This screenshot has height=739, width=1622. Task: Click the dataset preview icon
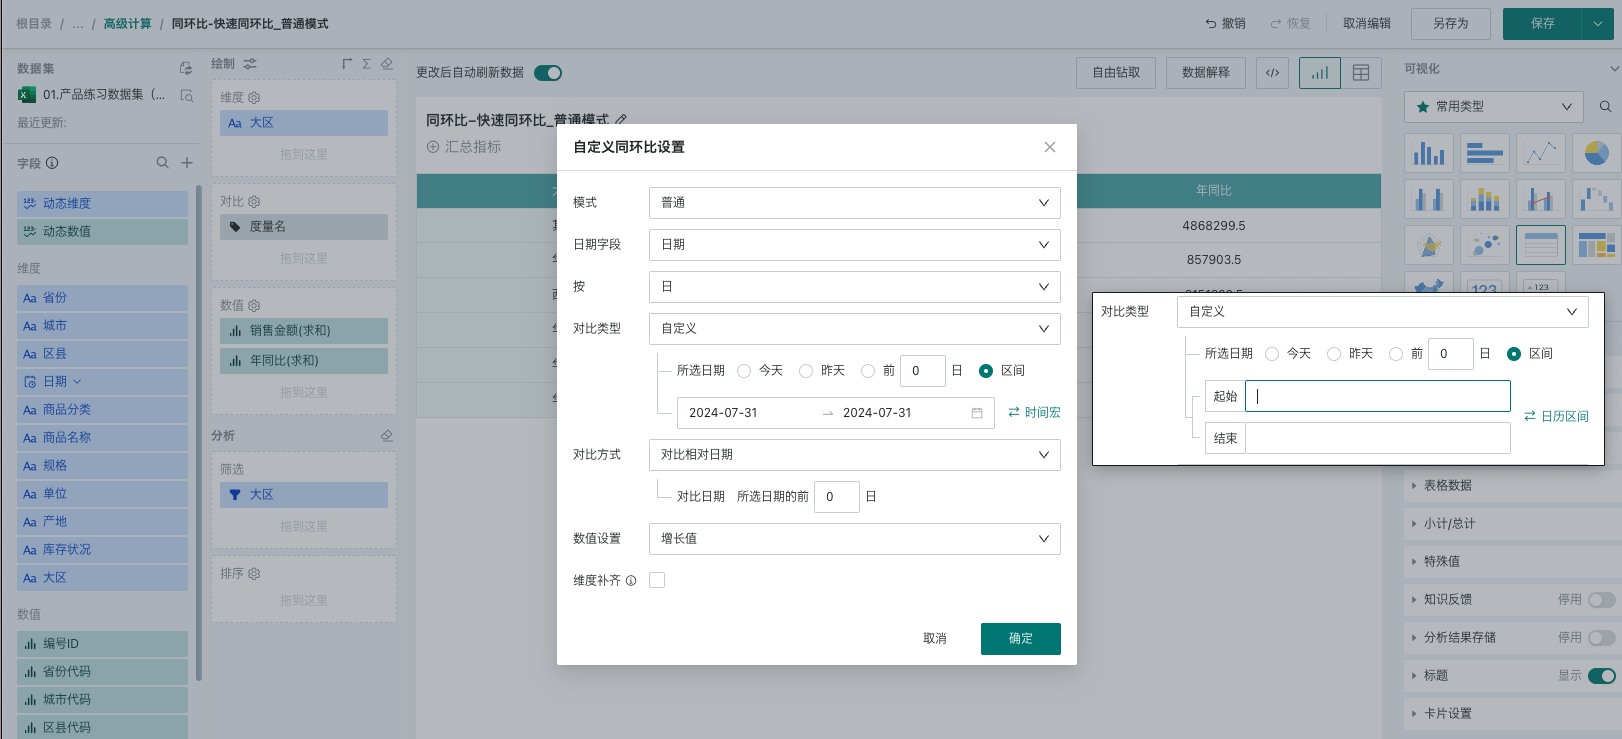[187, 96]
